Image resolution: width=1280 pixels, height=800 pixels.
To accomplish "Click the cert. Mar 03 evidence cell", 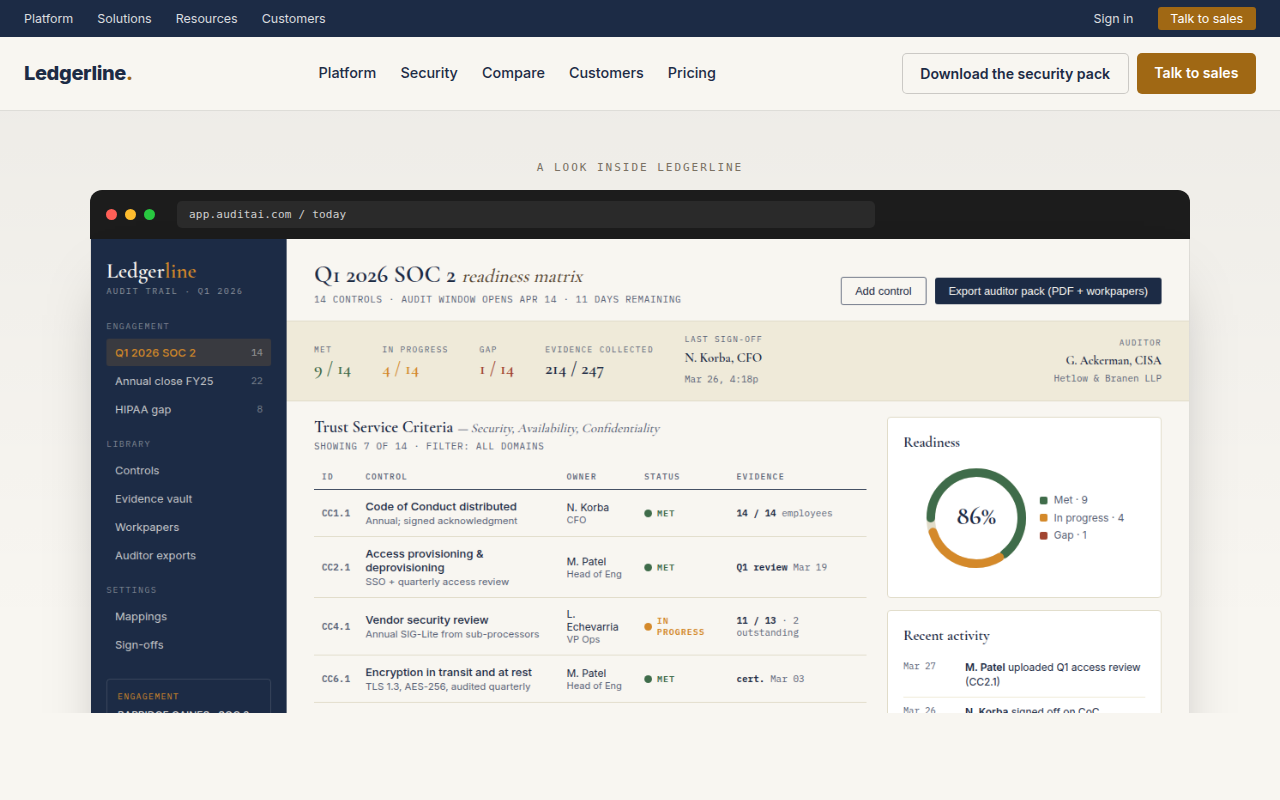I will click(770, 679).
